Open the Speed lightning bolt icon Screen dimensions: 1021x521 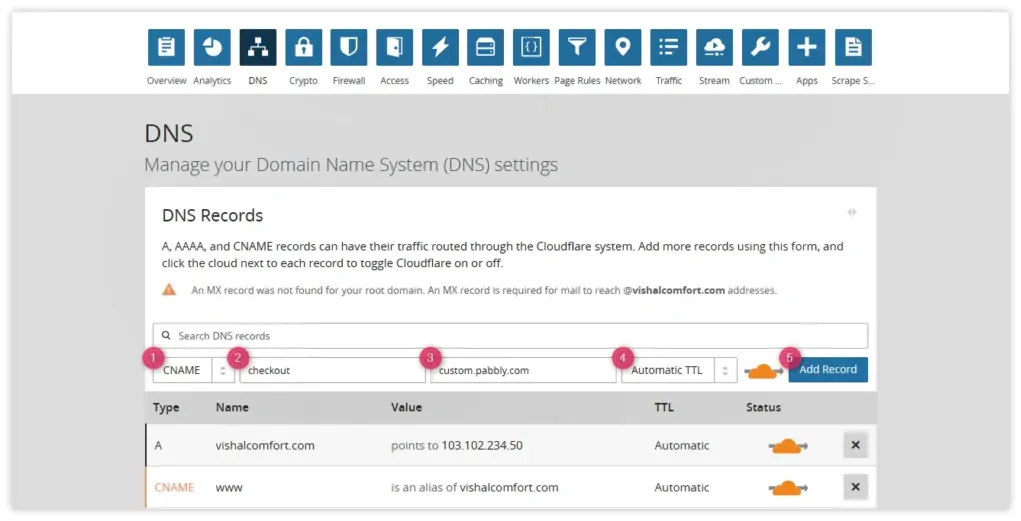tap(440, 48)
